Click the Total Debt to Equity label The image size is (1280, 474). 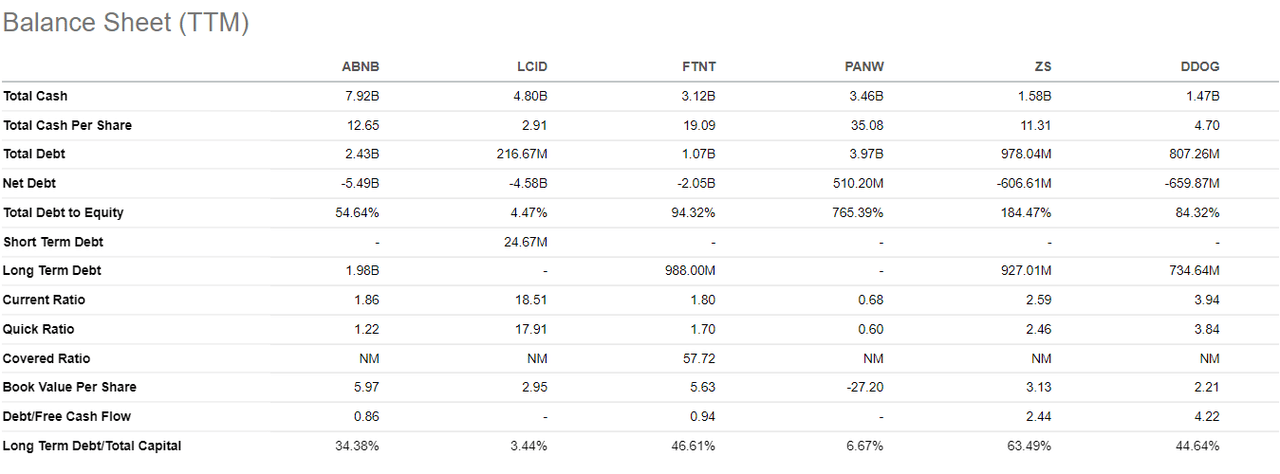(63, 212)
